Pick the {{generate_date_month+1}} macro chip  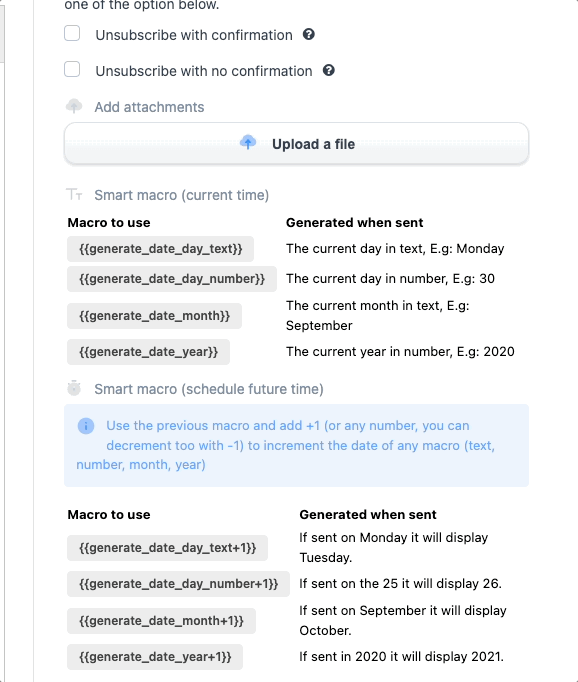pos(161,621)
